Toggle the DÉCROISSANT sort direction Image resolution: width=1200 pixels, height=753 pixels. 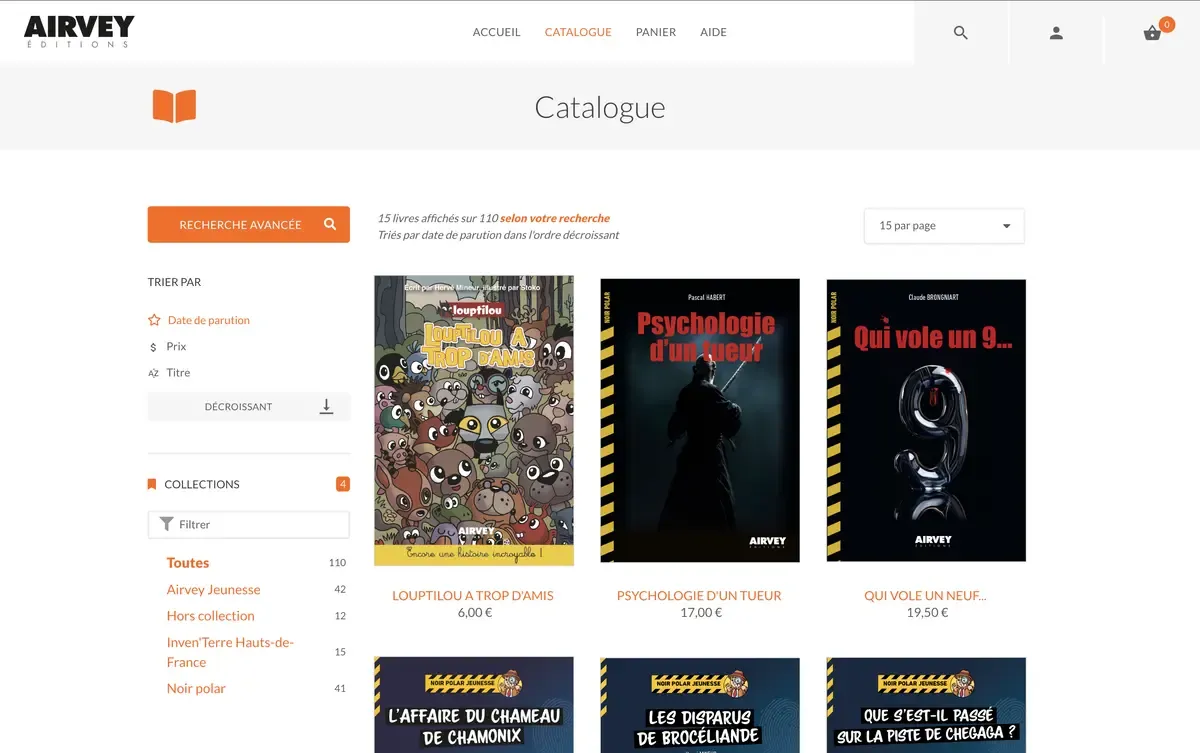pyautogui.click(x=248, y=406)
